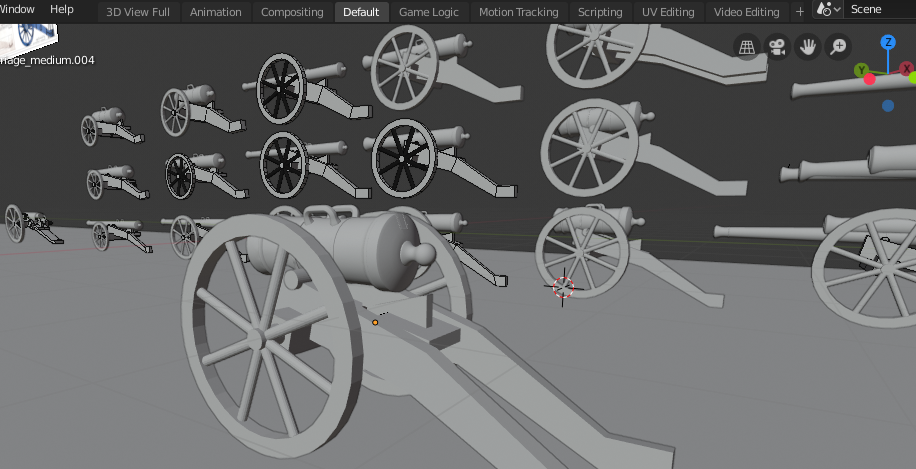This screenshot has width=916, height=469.
Task: Click the dim blue negative Z gizmo dot
Action: pos(888,106)
